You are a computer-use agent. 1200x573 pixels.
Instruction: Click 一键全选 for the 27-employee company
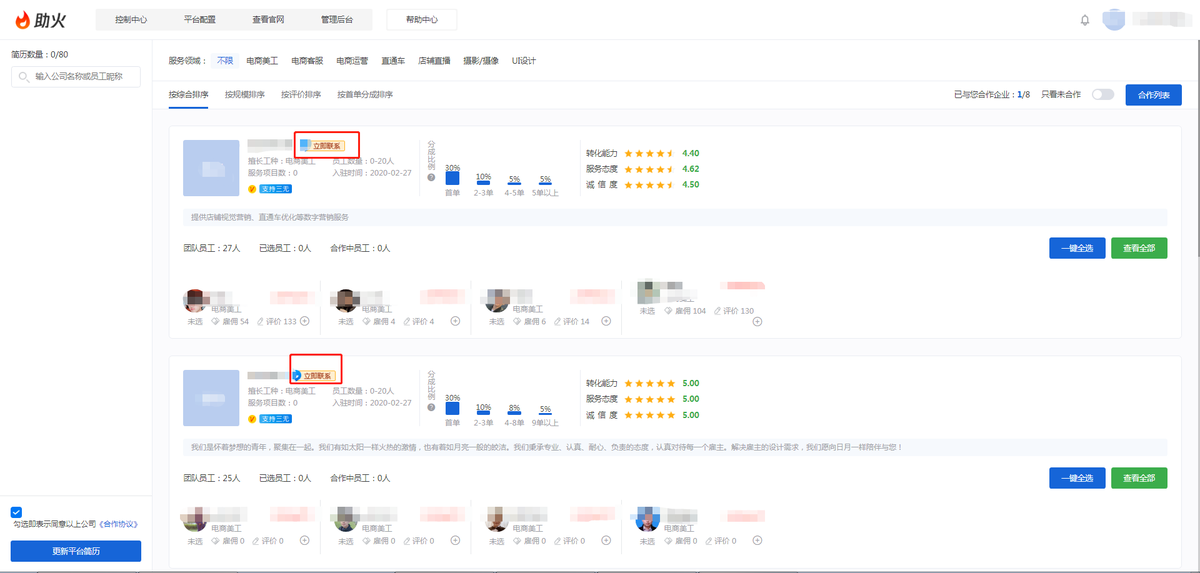pos(1077,248)
